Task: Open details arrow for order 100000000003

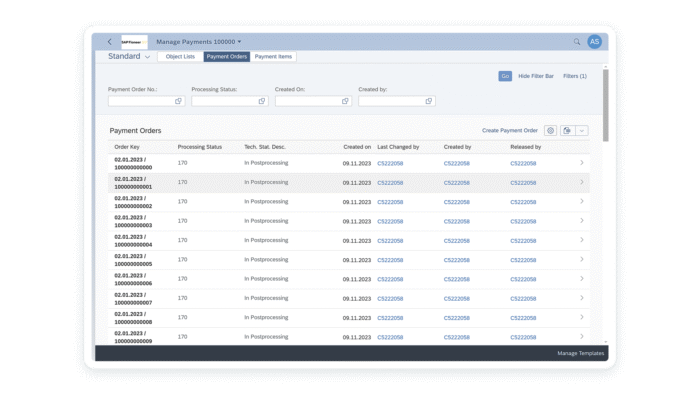Action: pos(582,221)
